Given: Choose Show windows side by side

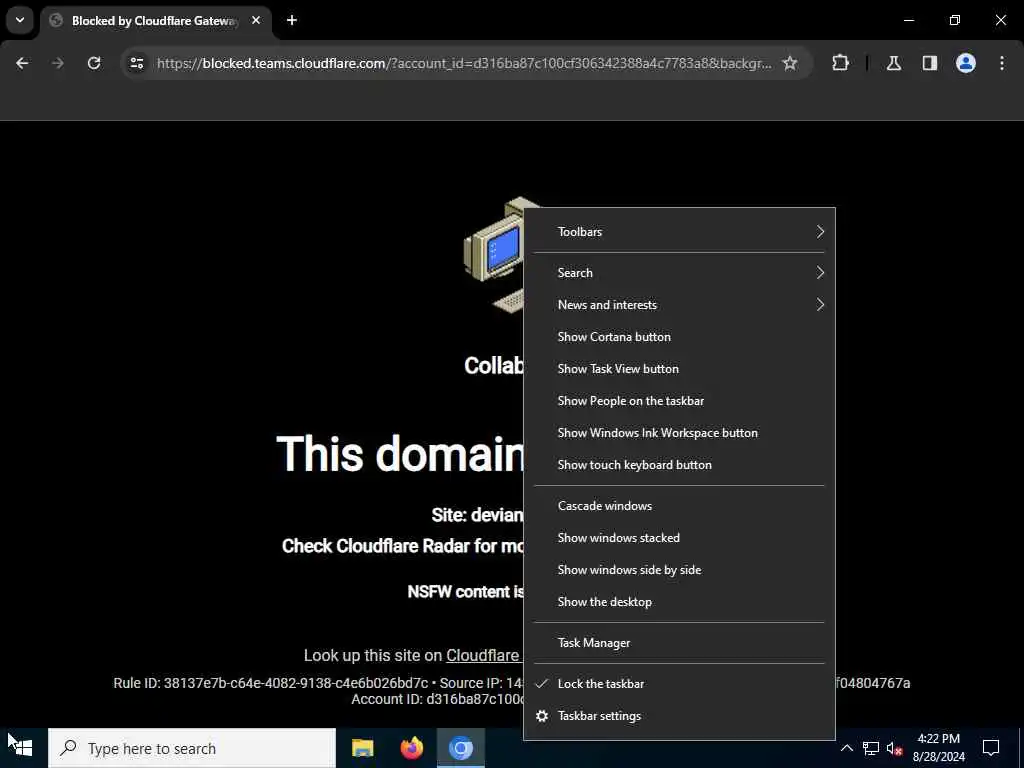Looking at the screenshot, I should 679,570.
